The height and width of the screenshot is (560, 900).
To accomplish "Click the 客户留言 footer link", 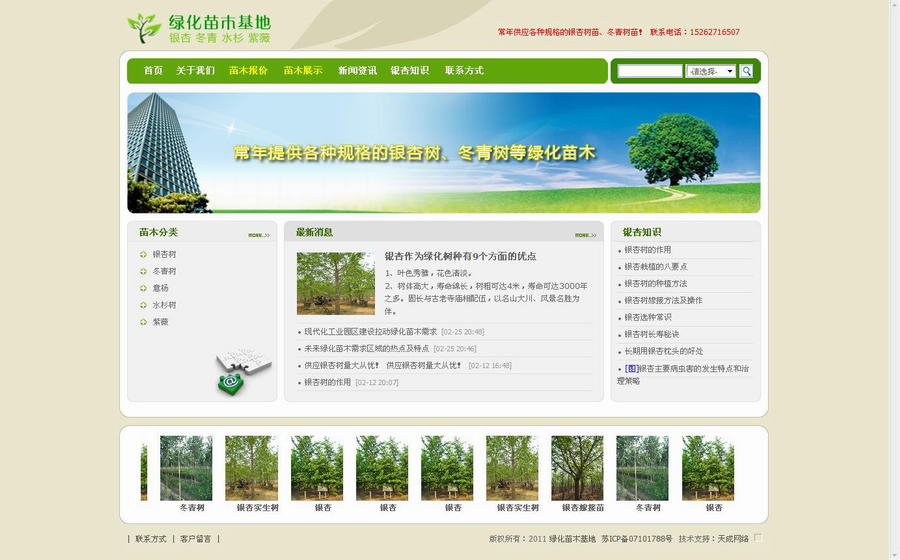I will pos(196,539).
